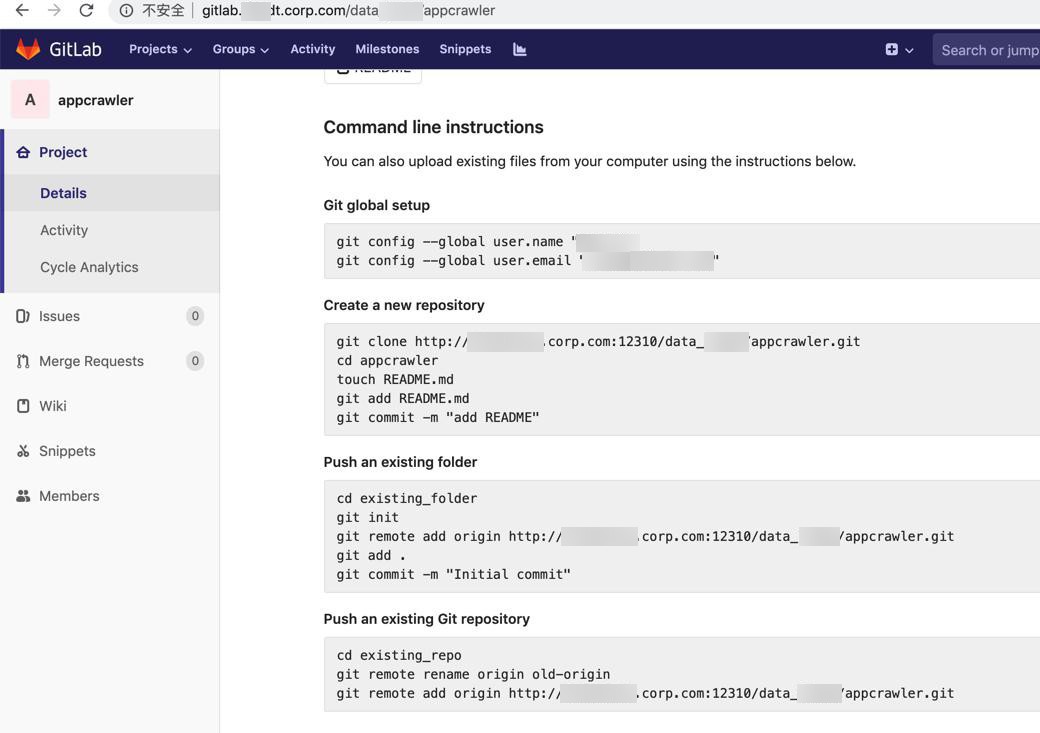
Task: Click the Project home icon in sidebar
Action: click(23, 152)
